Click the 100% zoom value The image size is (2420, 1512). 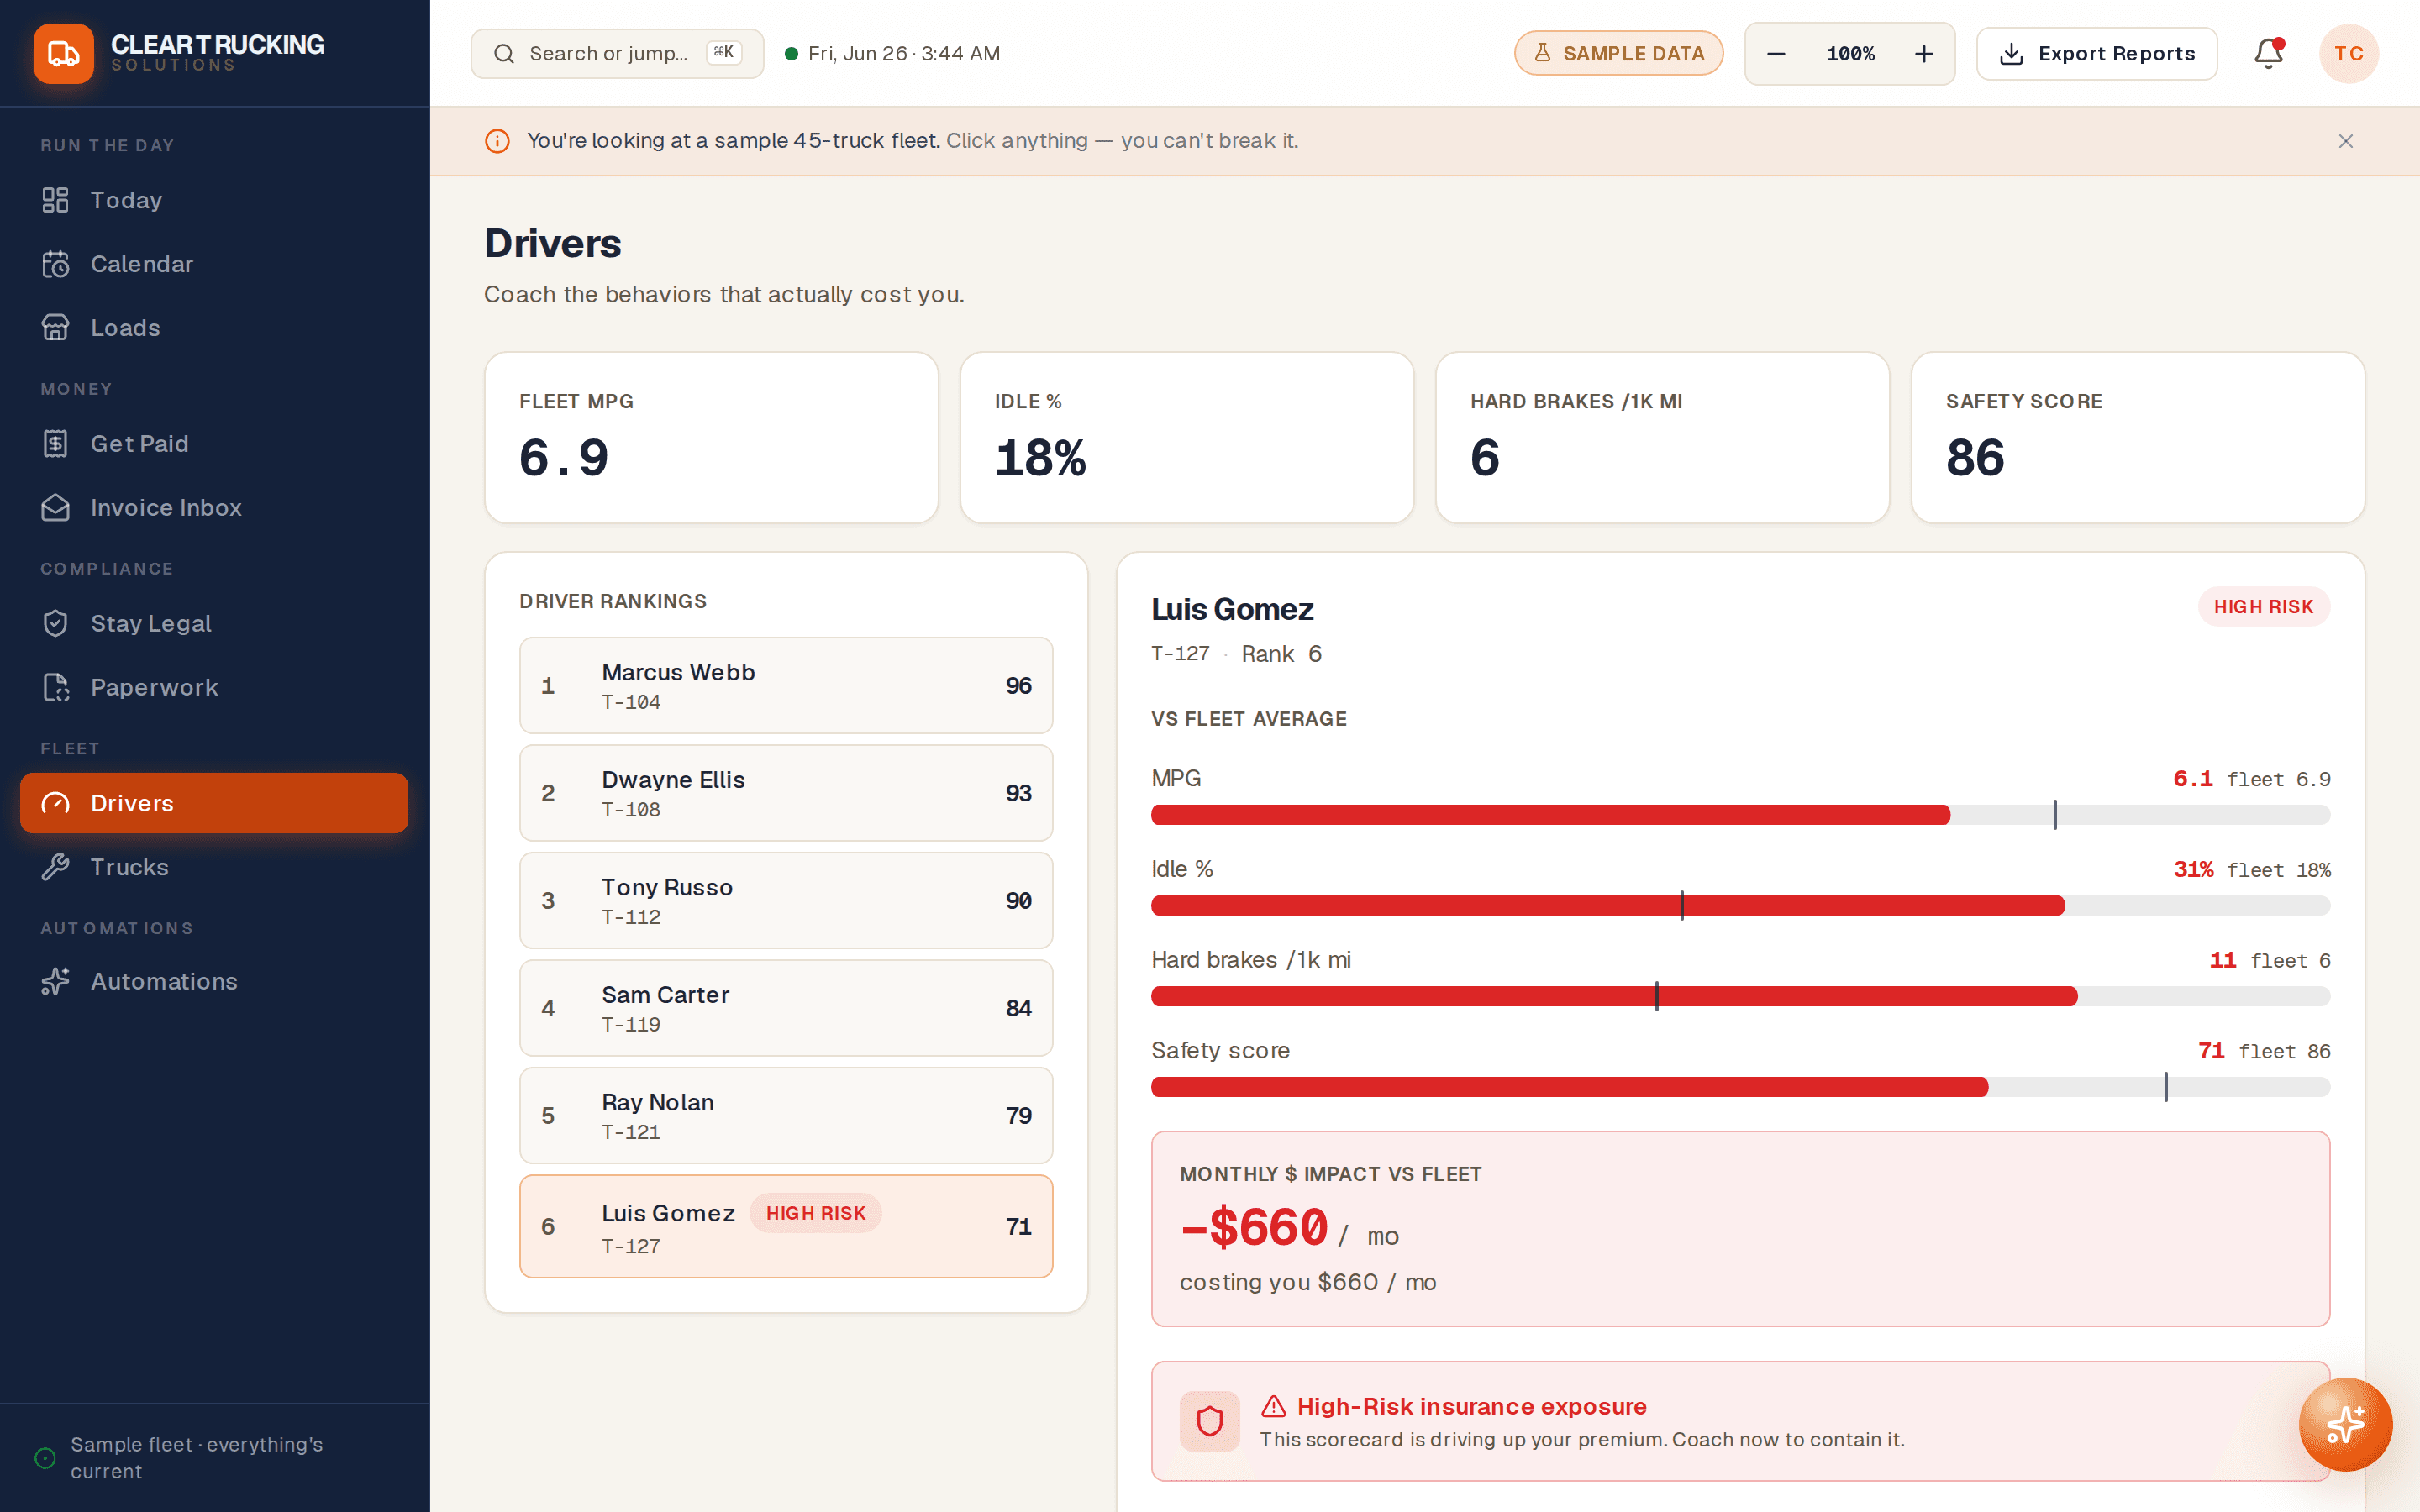pos(1850,54)
